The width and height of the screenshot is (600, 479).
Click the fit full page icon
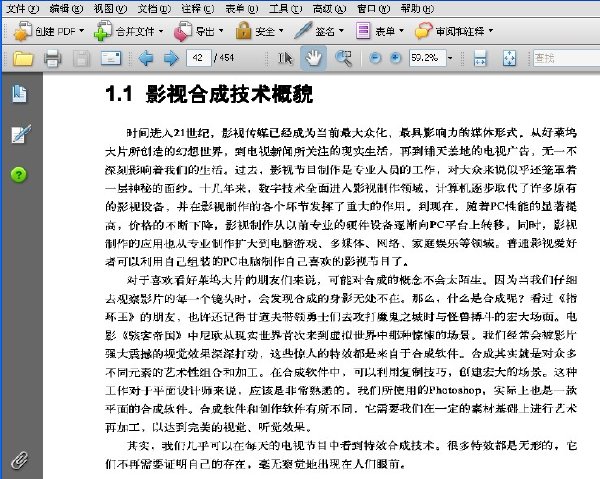[509, 58]
